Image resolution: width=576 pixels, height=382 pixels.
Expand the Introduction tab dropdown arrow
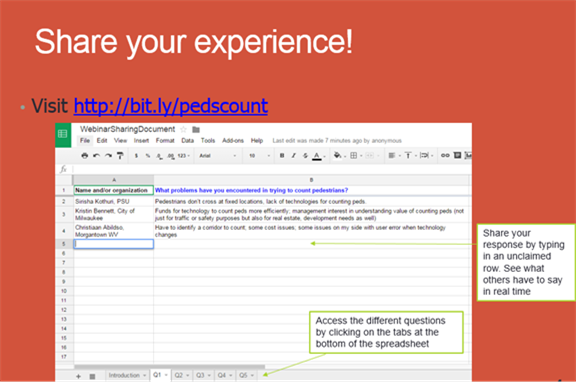point(144,375)
